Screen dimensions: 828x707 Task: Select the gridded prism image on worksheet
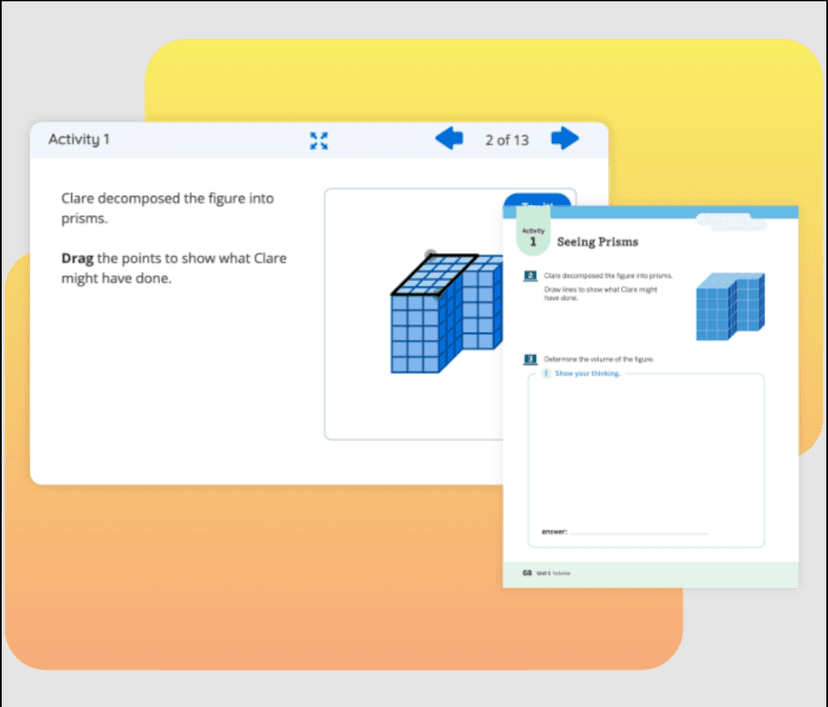click(x=730, y=306)
